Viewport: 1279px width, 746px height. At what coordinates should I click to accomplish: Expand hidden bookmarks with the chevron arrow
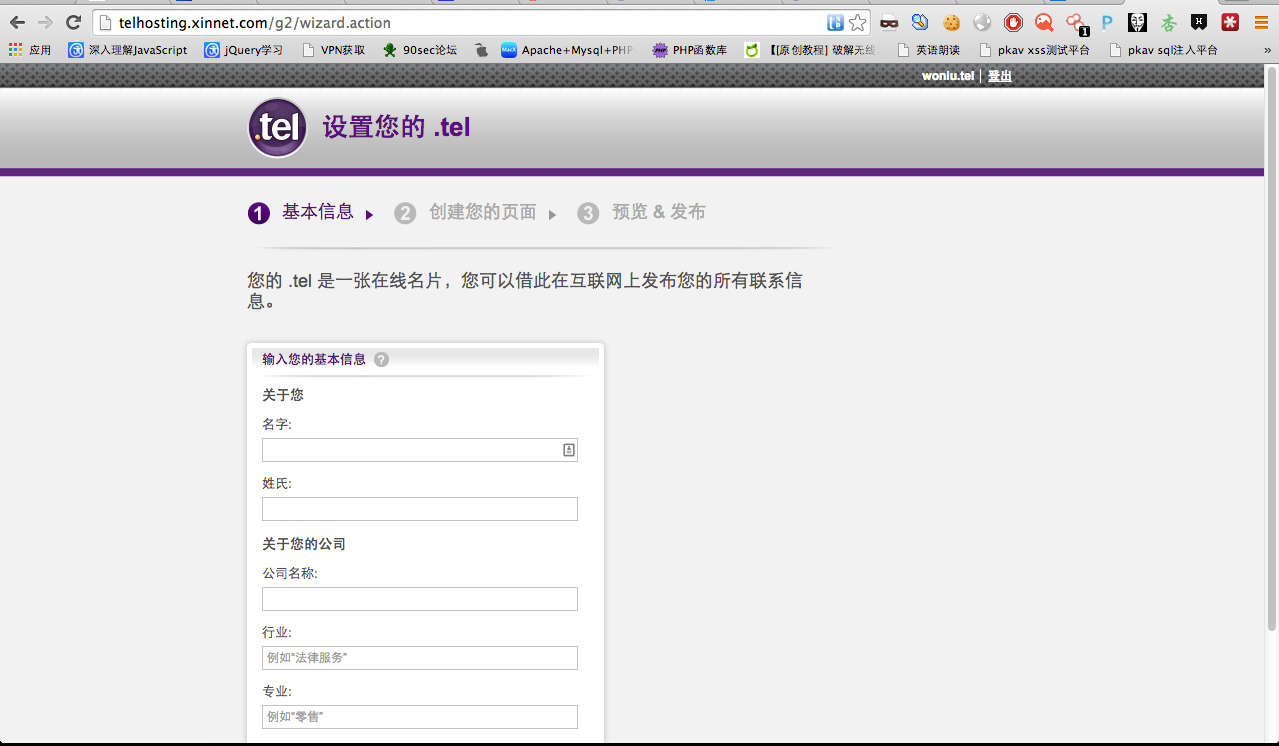coord(1267,49)
